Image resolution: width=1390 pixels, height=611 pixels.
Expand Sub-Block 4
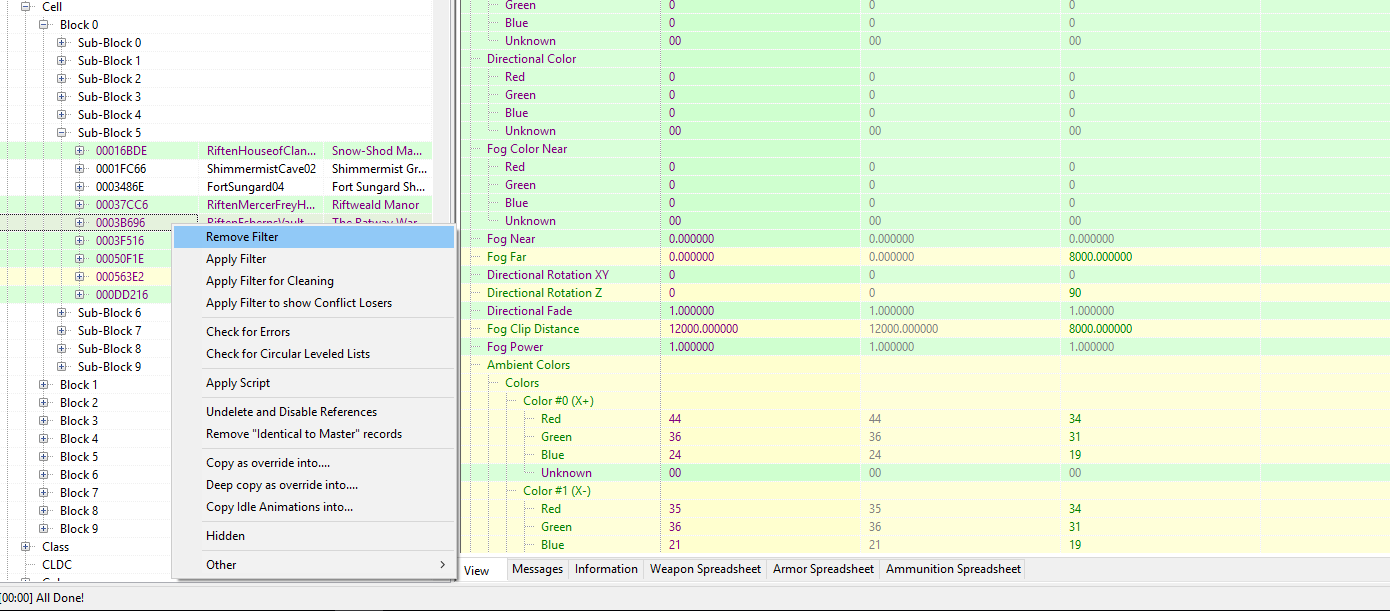pos(61,115)
